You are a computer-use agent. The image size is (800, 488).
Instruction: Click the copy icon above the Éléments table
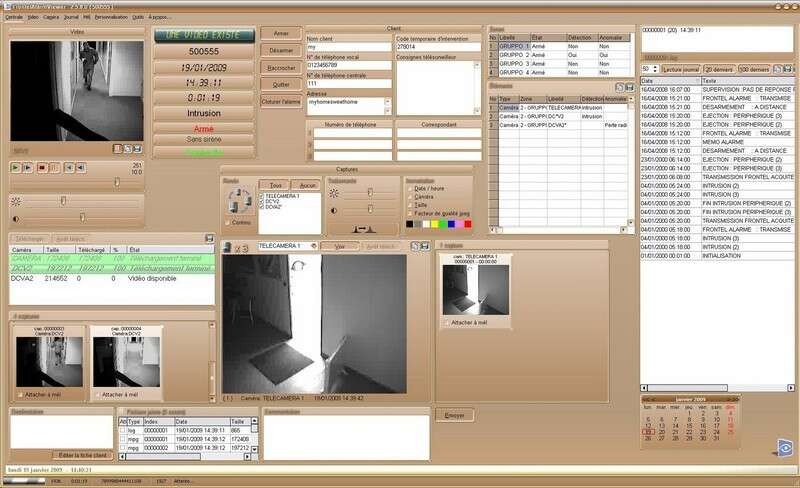[619, 87]
